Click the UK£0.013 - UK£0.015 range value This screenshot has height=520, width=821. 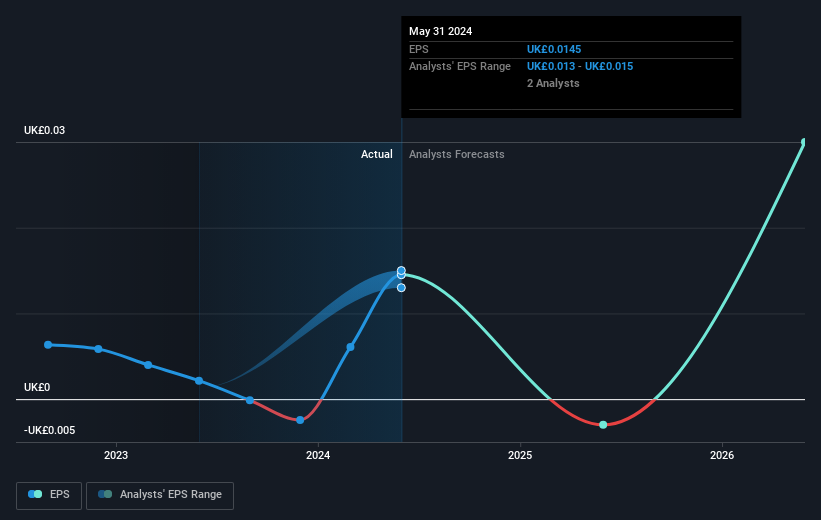tap(580, 67)
